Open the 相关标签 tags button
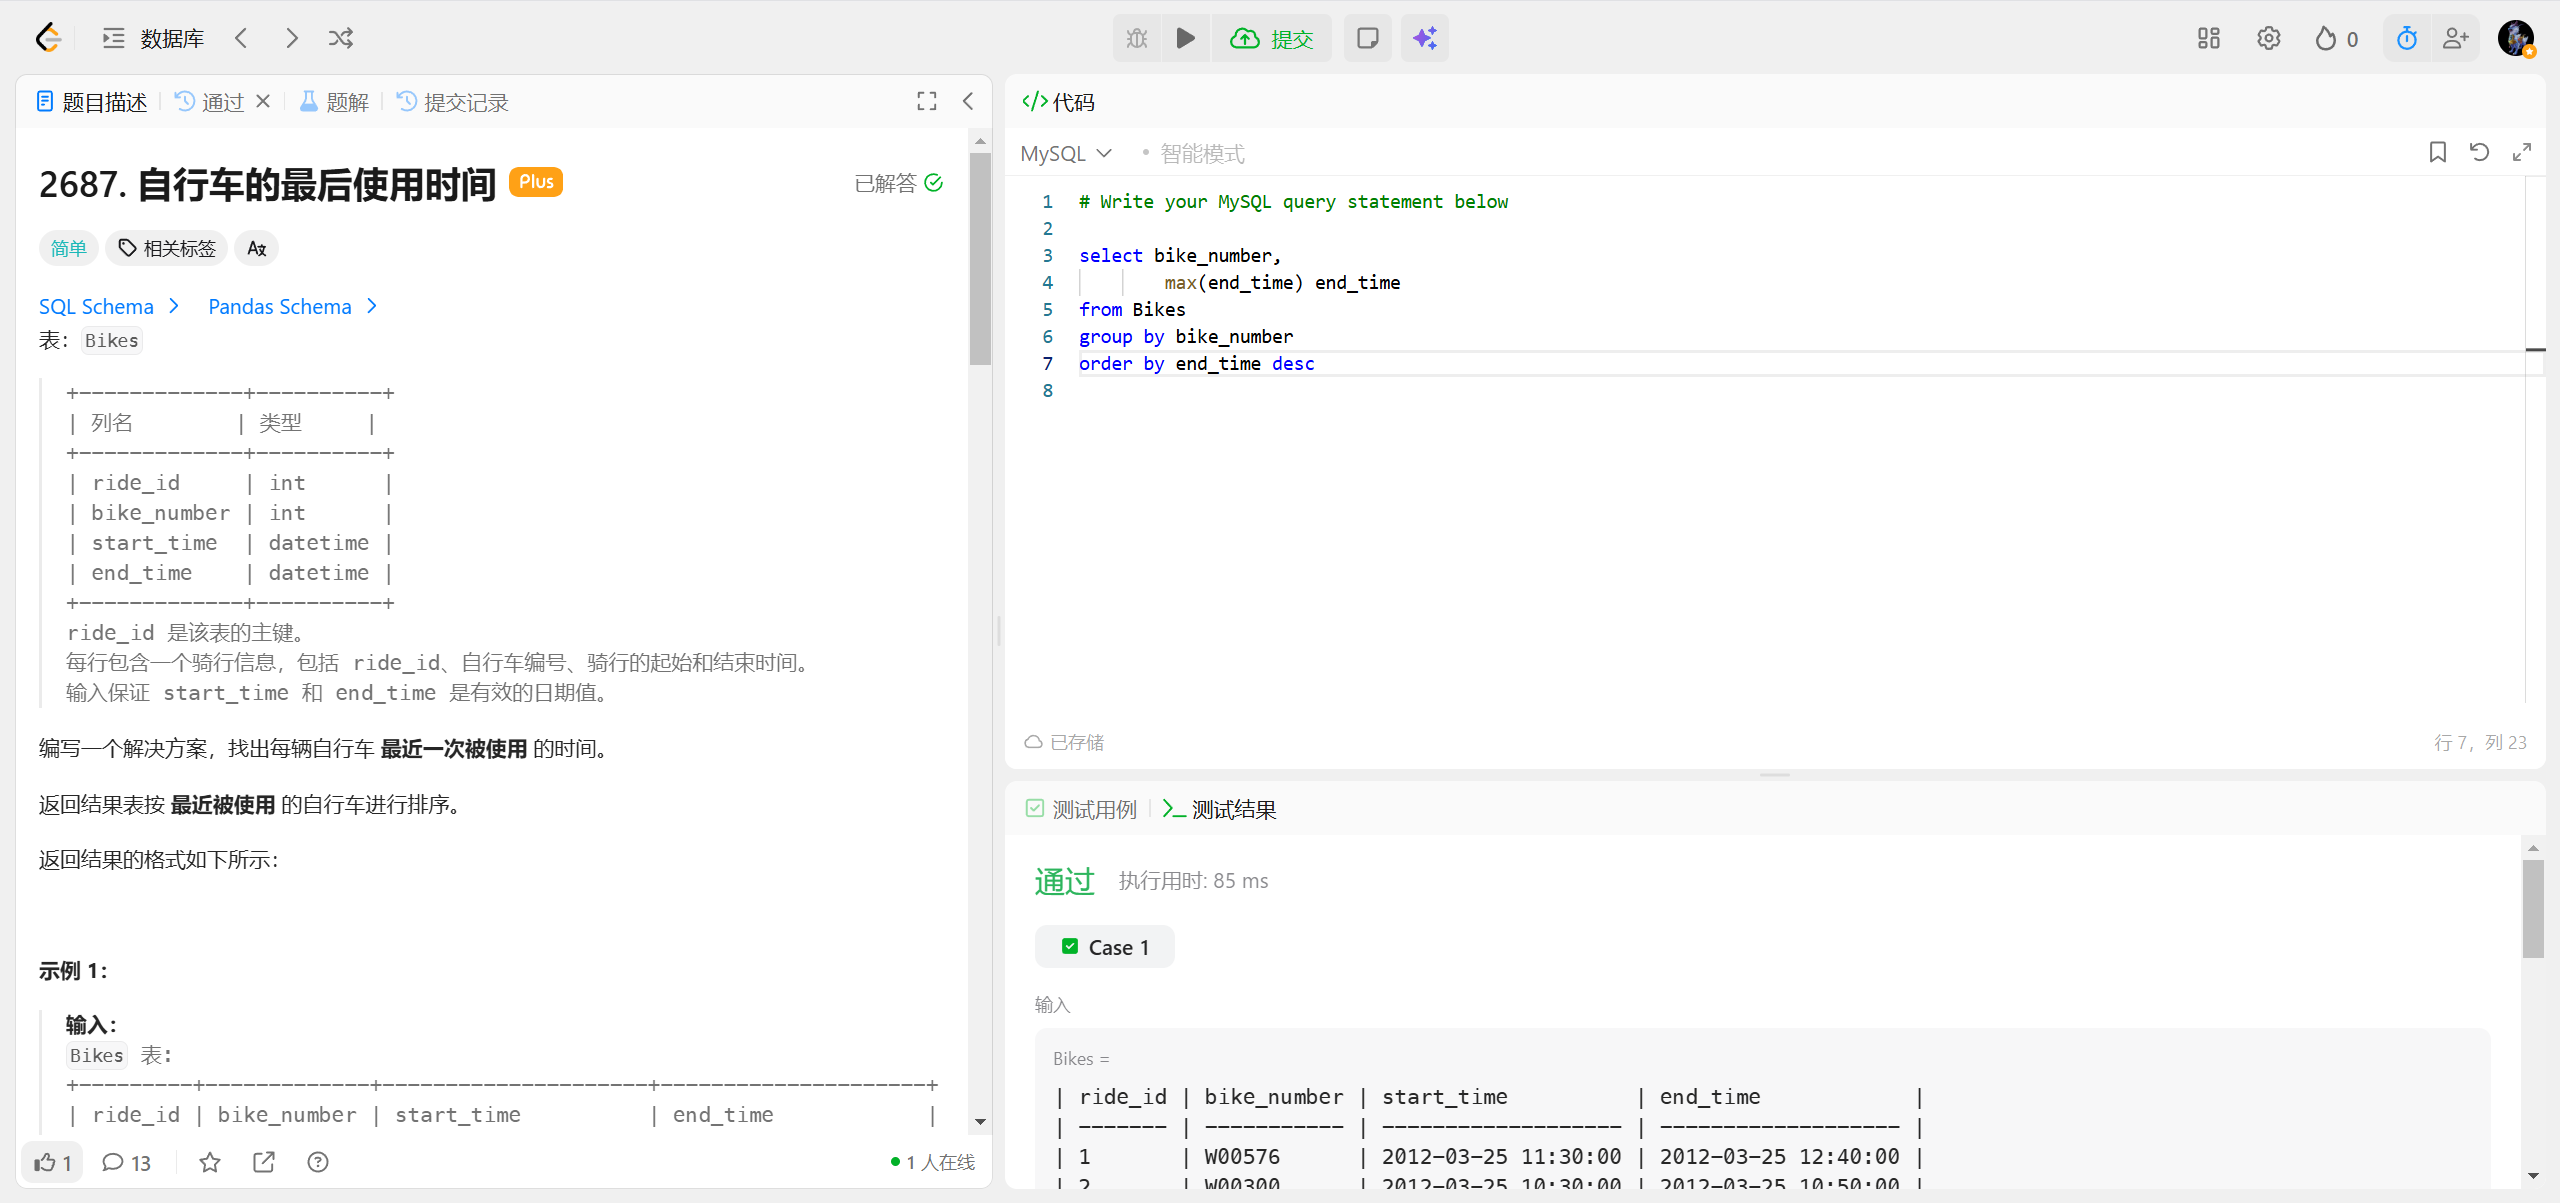Viewport: 2560px width, 1203px height. (x=167, y=248)
